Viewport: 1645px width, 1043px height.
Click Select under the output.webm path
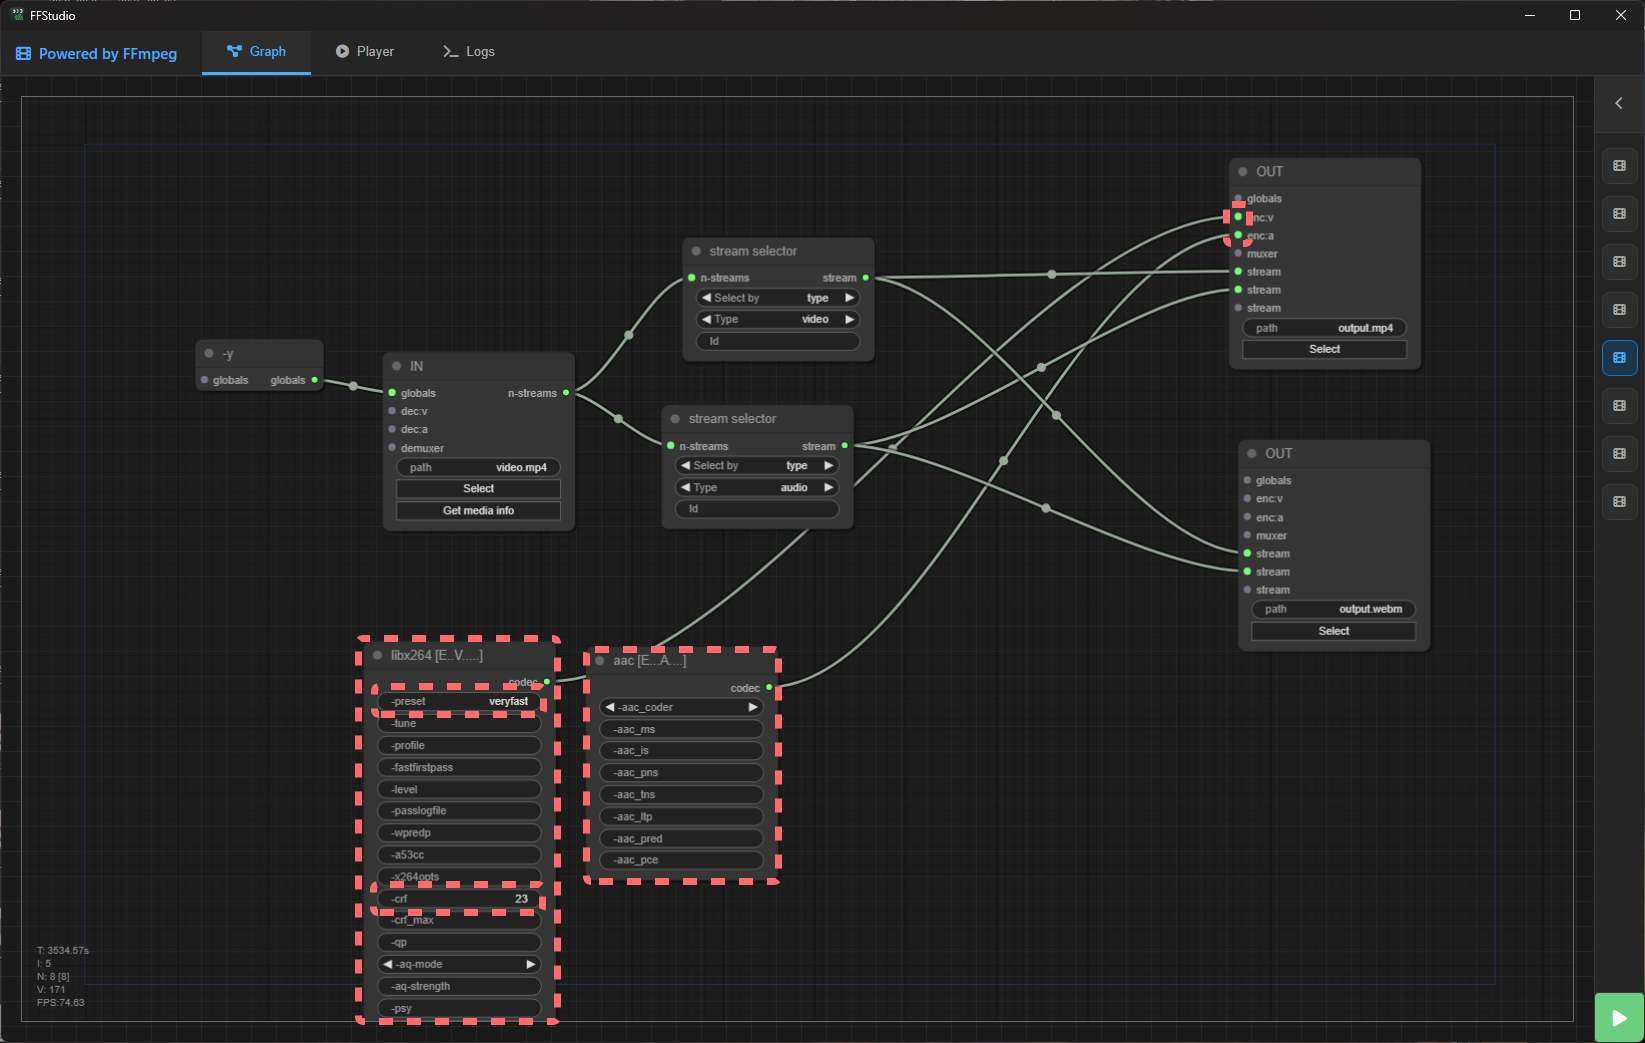(x=1333, y=631)
